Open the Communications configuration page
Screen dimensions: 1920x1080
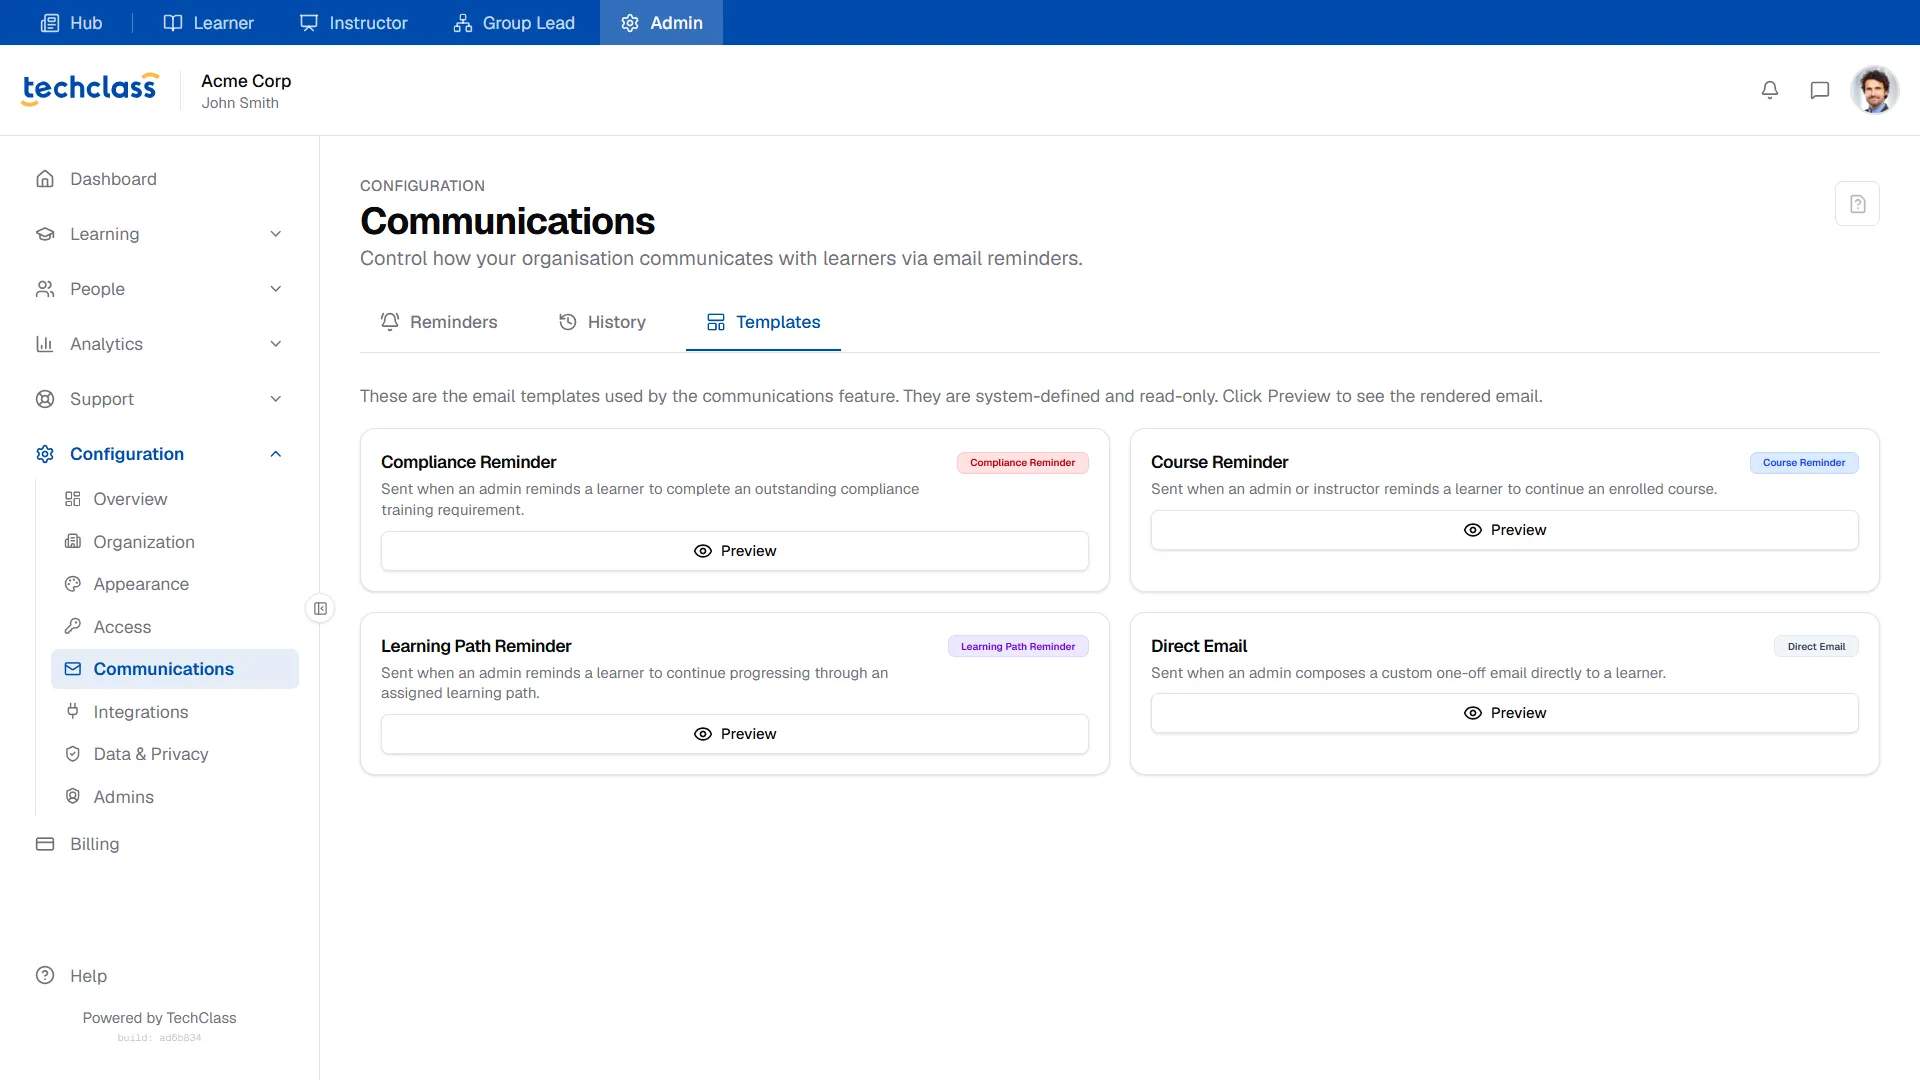(x=175, y=669)
